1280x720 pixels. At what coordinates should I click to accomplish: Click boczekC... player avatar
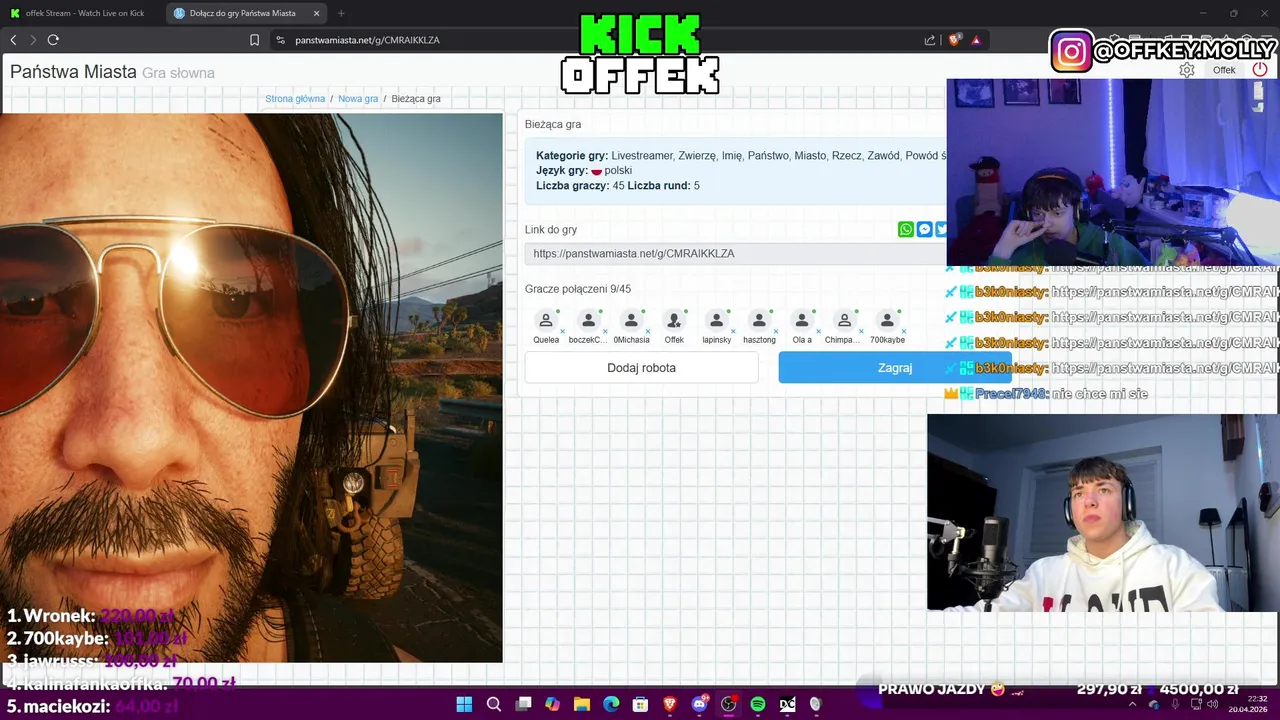point(588,320)
